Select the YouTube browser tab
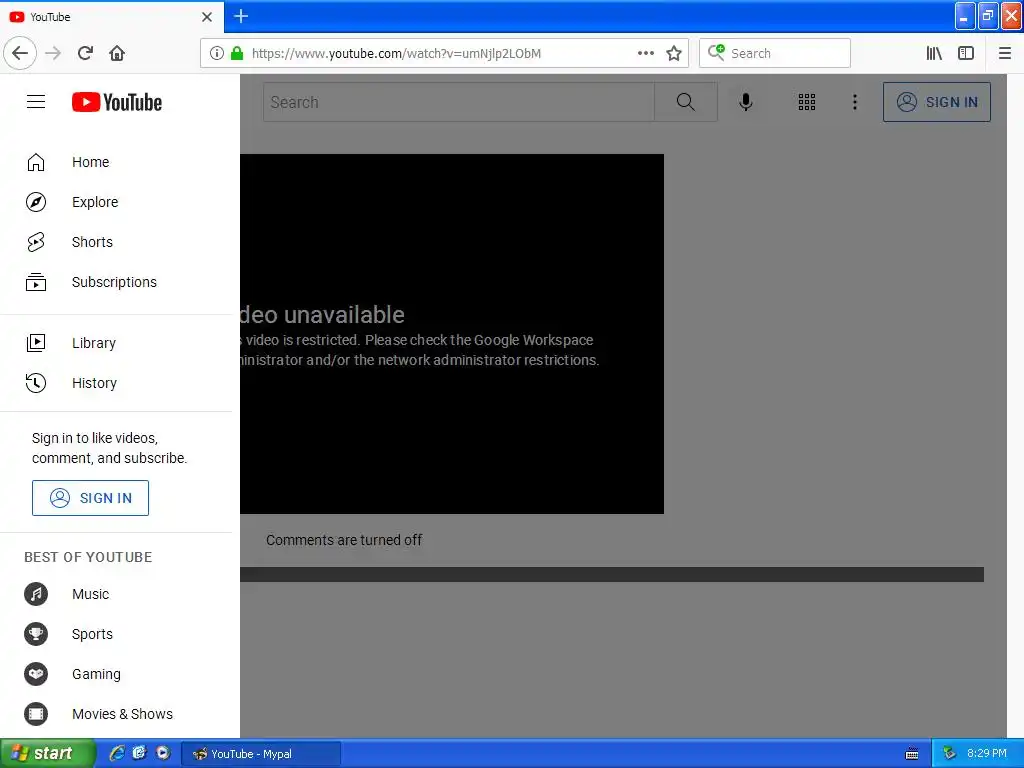The height and width of the screenshot is (768, 1024). tap(111, 16)
